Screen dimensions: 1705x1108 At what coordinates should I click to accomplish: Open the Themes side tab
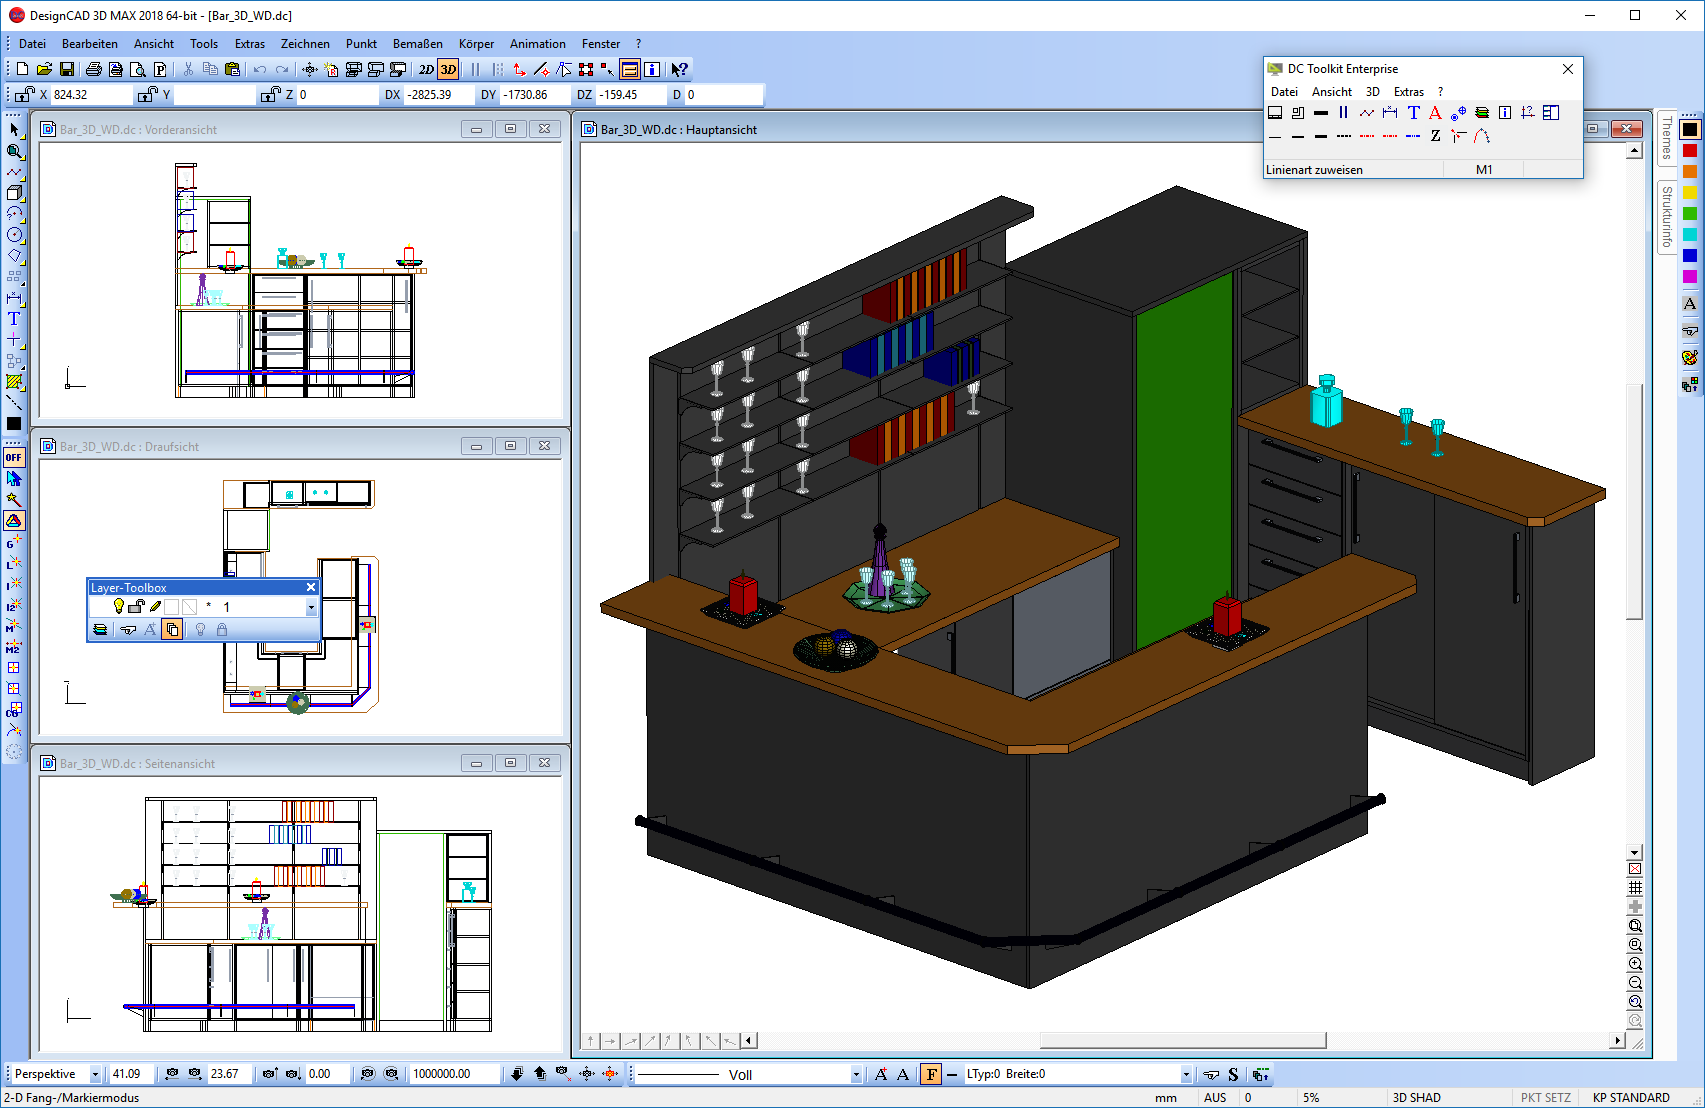1666,138
